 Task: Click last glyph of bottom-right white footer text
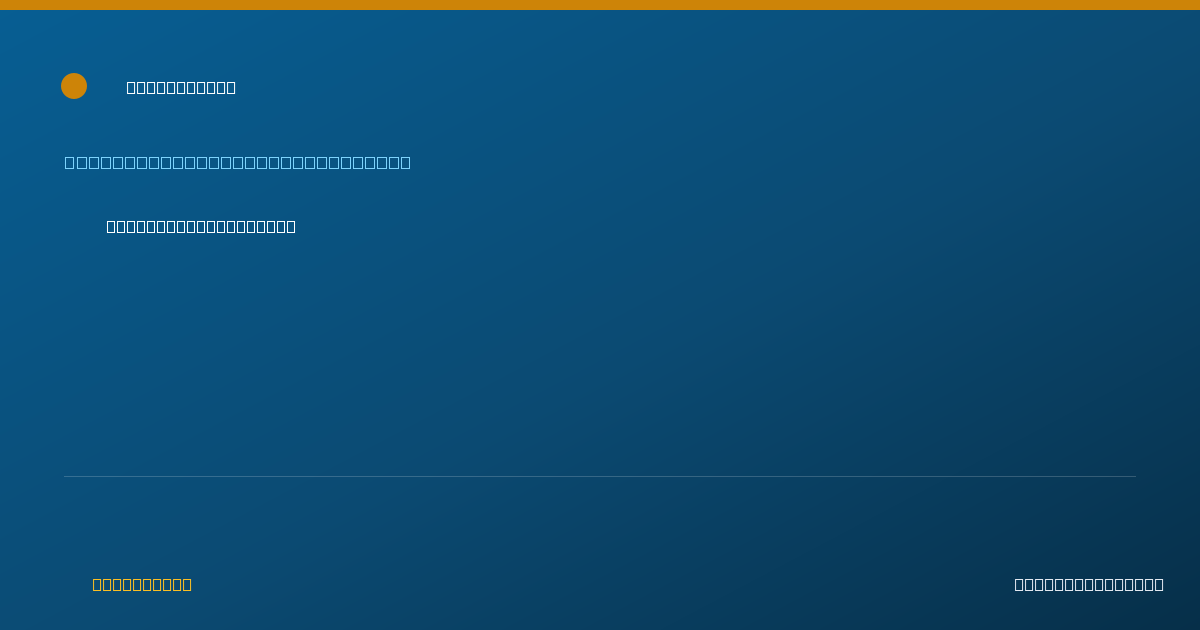tap(1159, 584)
